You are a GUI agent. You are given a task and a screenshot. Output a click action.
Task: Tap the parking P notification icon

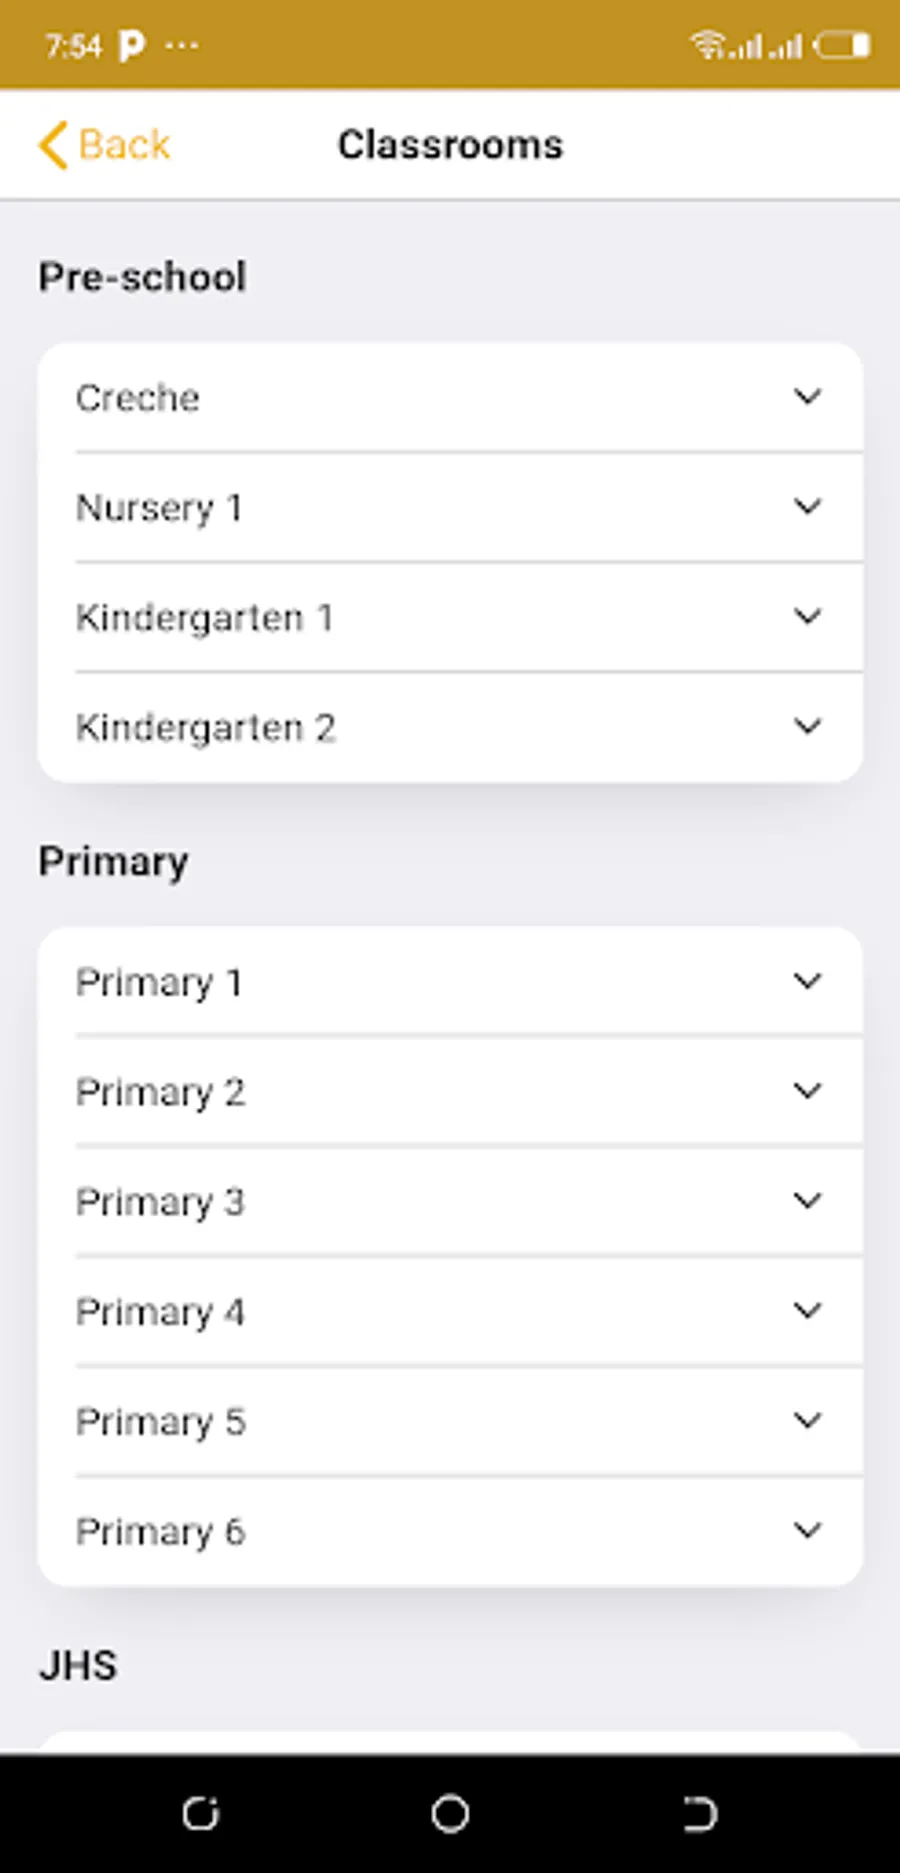click(131, 45)
